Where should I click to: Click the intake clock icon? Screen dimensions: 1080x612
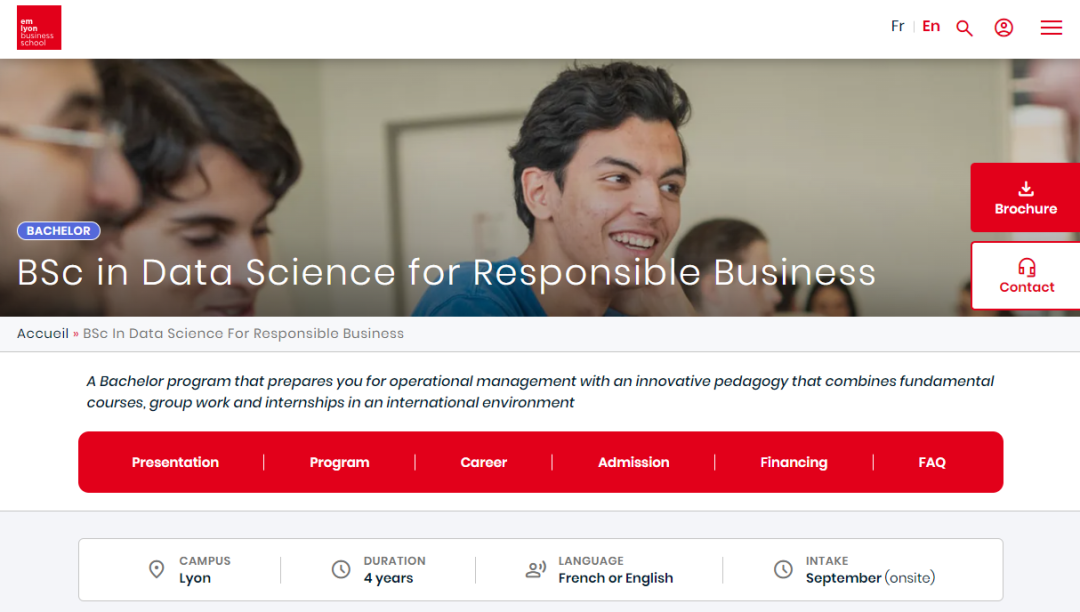click(783, 569)
